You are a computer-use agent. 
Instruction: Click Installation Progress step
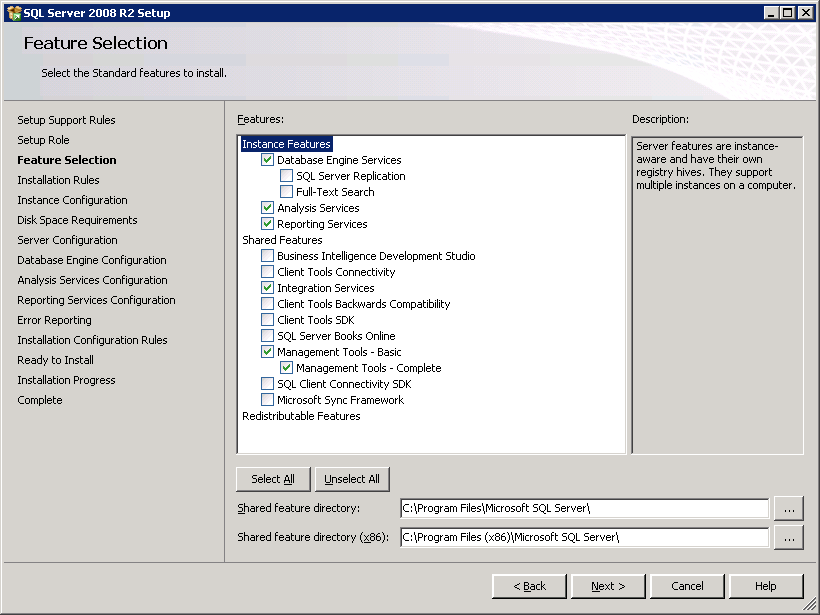tap(66, 380)
